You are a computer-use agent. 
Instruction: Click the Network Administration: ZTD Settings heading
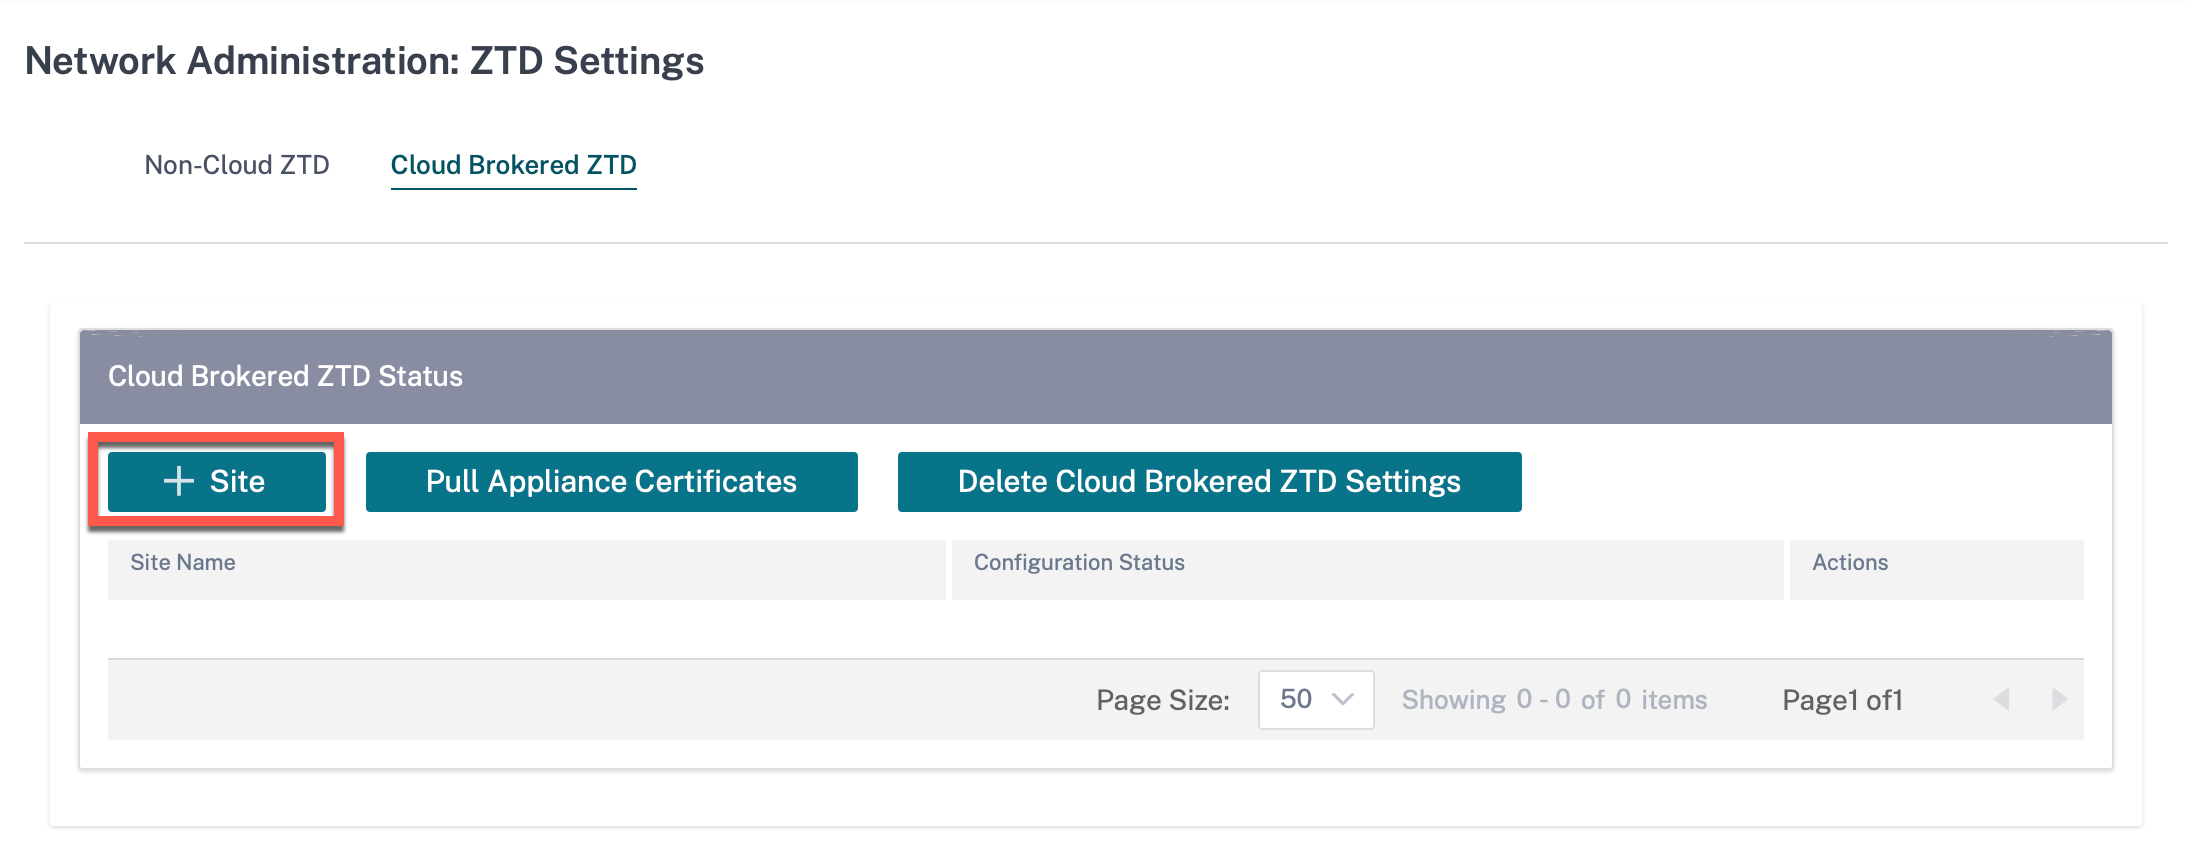(x=364, y=61)
